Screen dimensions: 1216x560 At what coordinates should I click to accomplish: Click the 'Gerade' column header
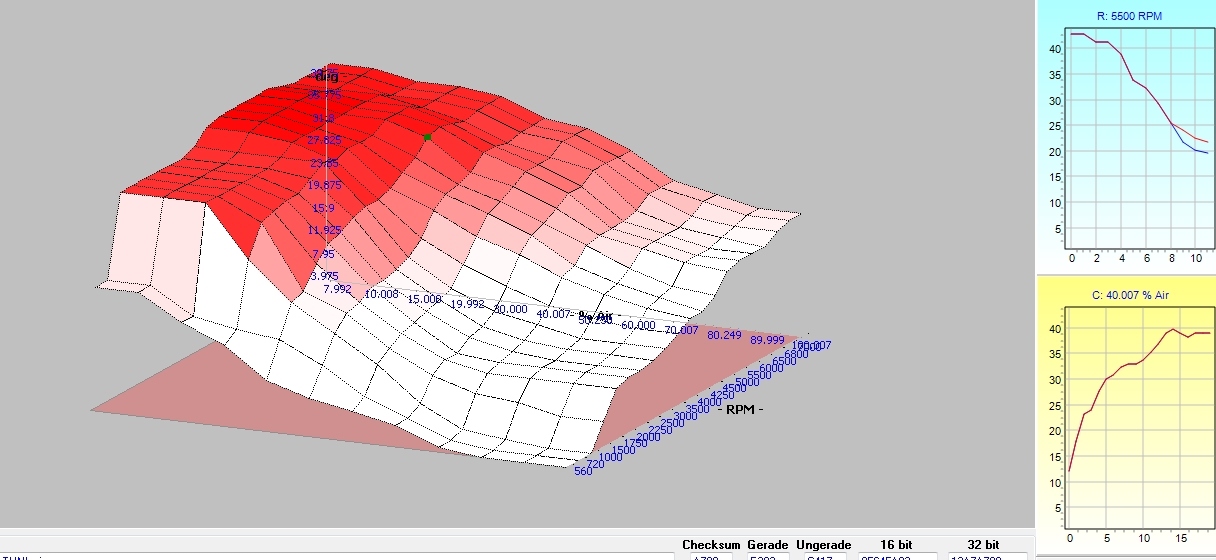[768, 545]
